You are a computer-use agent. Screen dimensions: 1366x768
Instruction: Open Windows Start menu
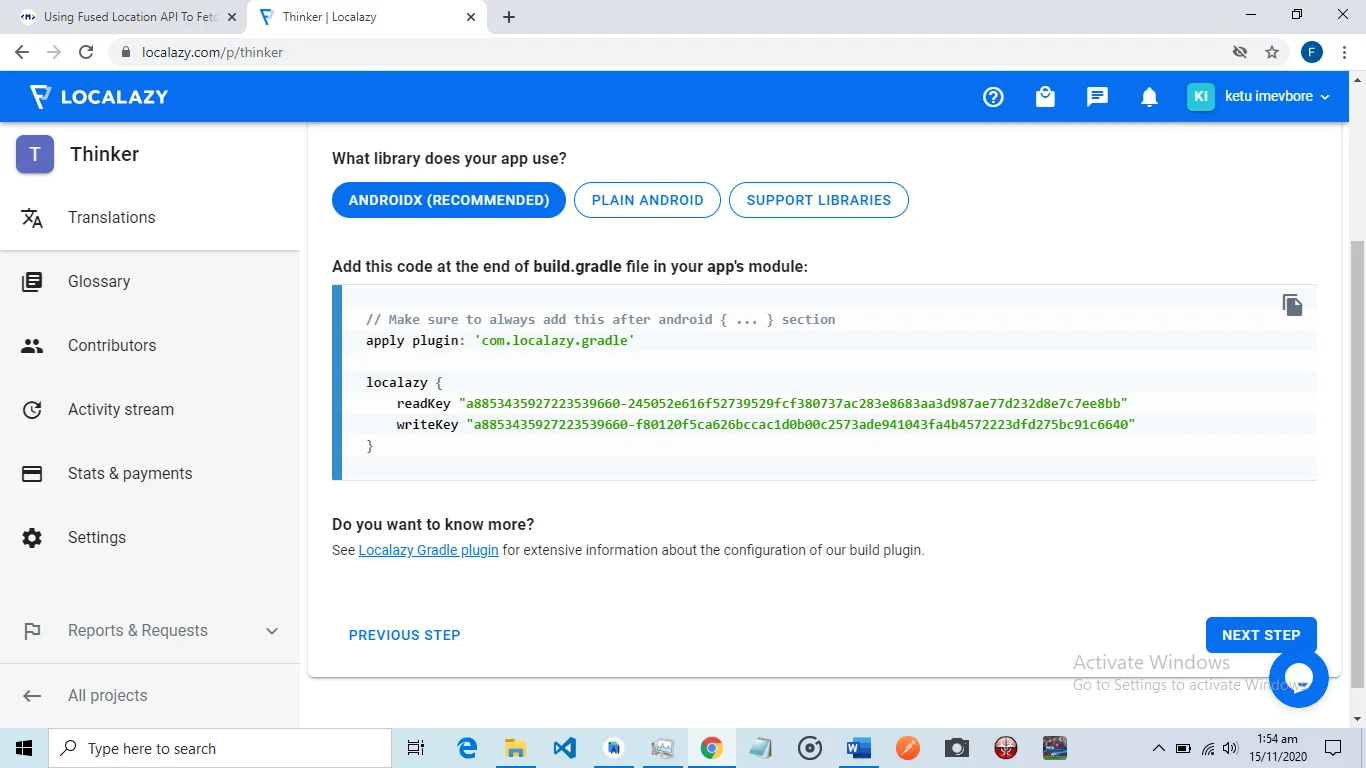point(24,748)
